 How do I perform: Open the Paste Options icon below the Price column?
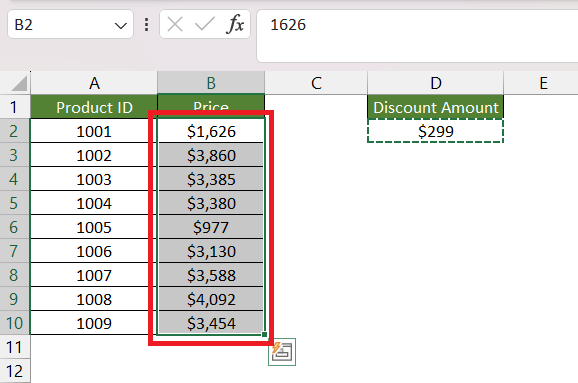pos(282,352)
